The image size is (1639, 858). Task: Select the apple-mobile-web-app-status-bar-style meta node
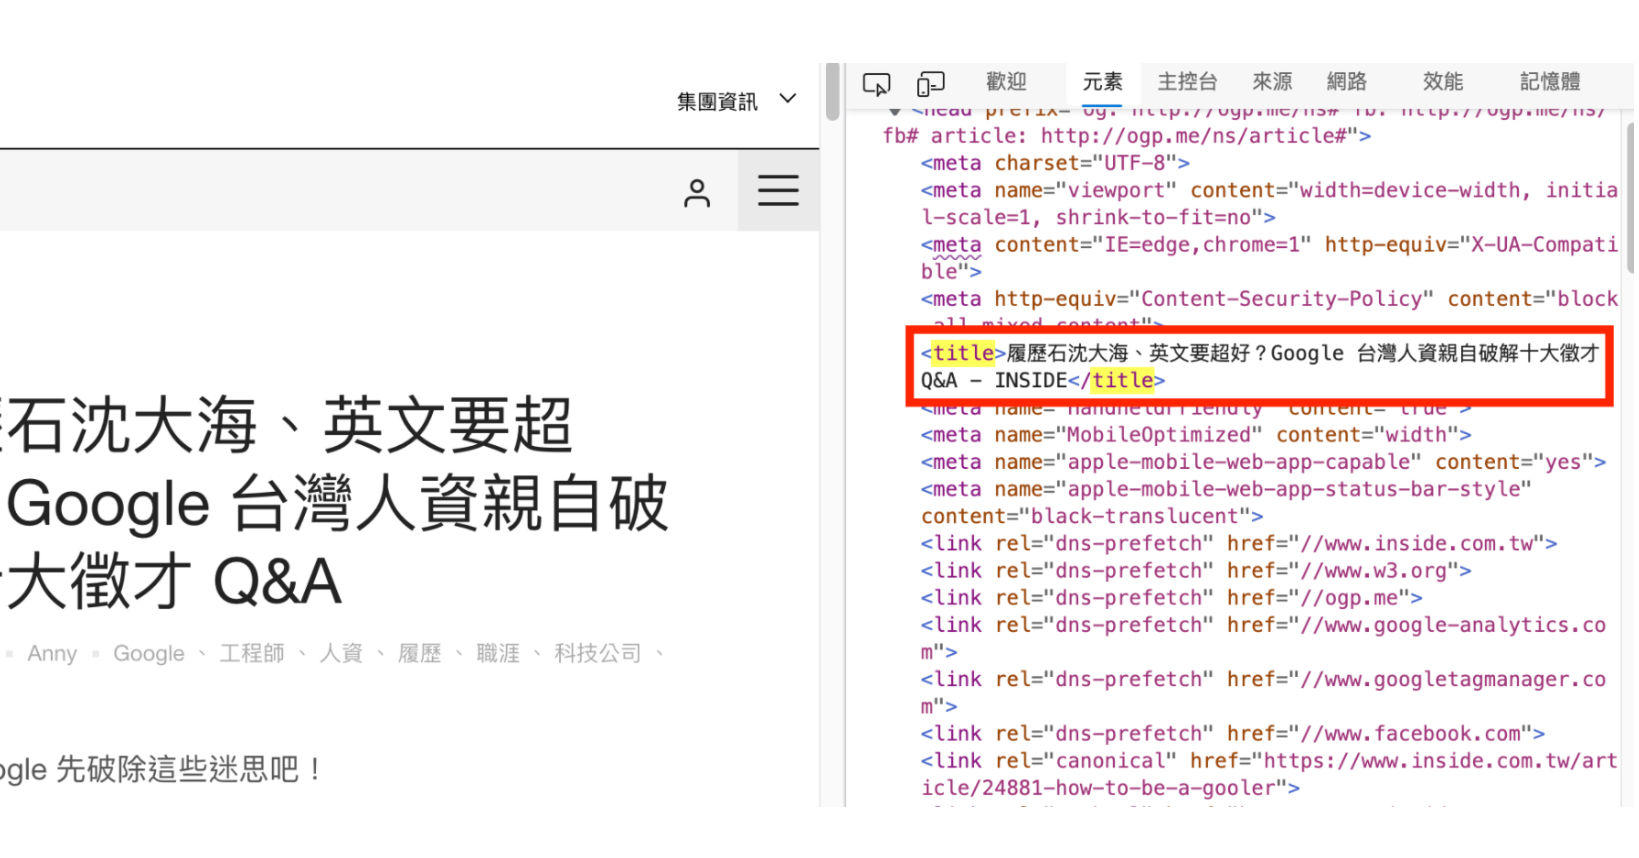tap(1226, 503)
